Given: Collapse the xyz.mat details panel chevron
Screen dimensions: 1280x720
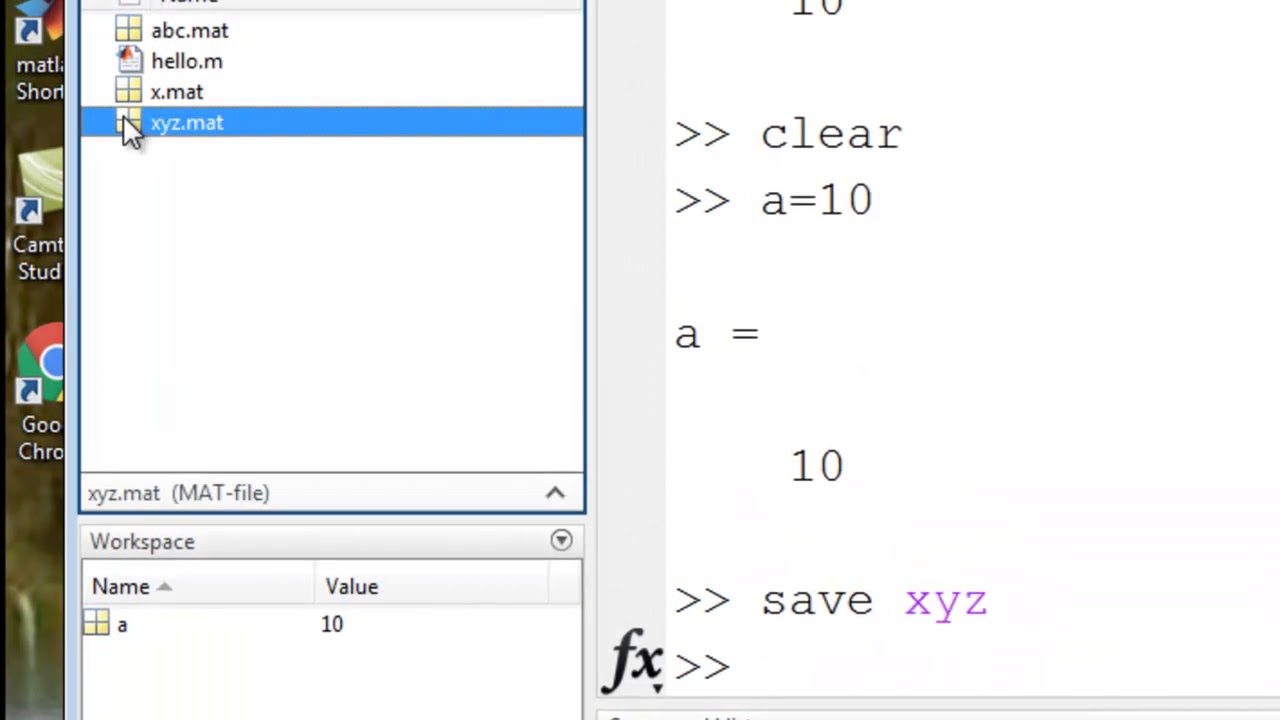Looking at the screenshot, I should [x=555, y=493].
